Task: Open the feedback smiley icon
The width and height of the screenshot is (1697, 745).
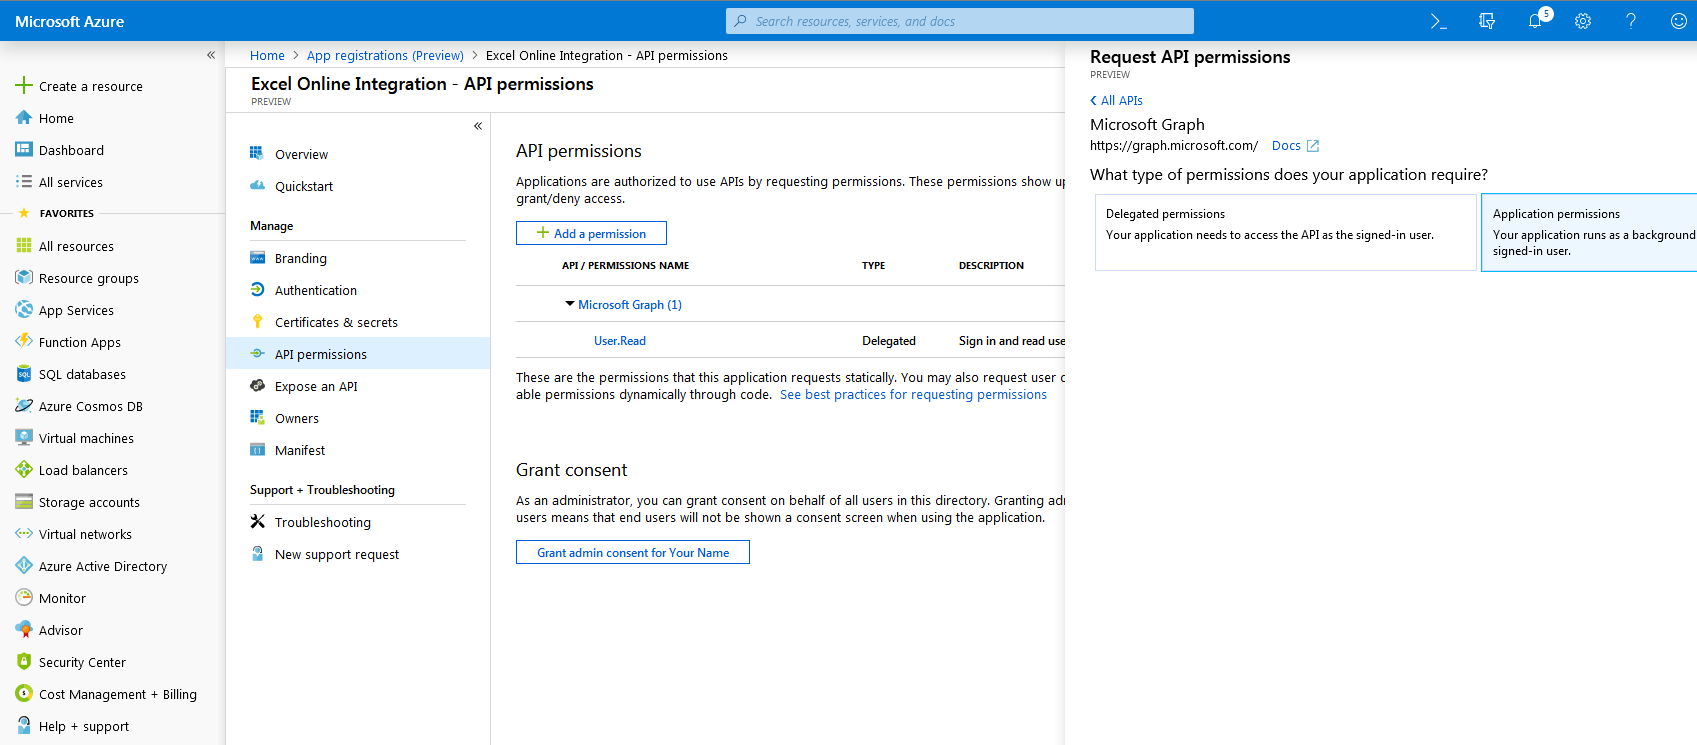Action: 1678,21
